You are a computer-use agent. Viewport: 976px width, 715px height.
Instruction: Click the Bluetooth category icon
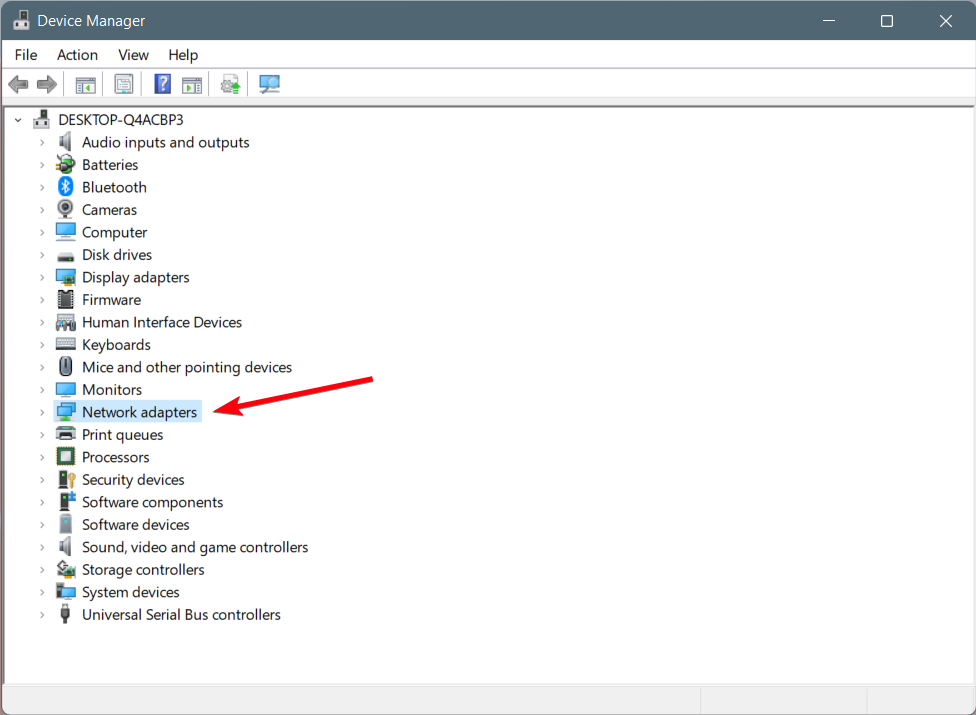point(65,187)
